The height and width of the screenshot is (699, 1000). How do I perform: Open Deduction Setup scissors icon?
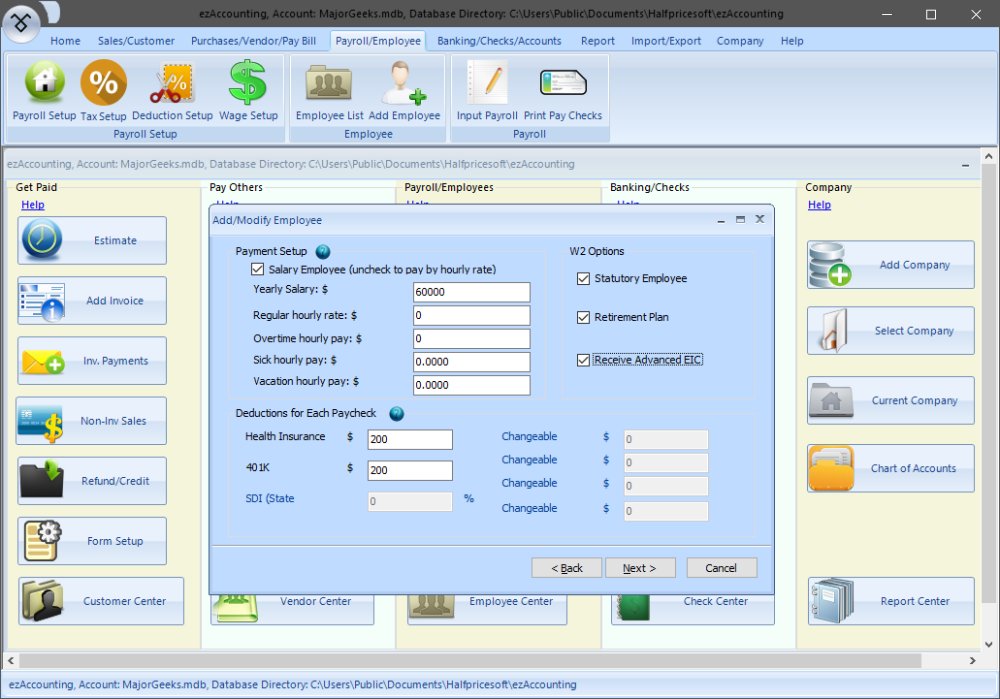[x=172, y=90]
